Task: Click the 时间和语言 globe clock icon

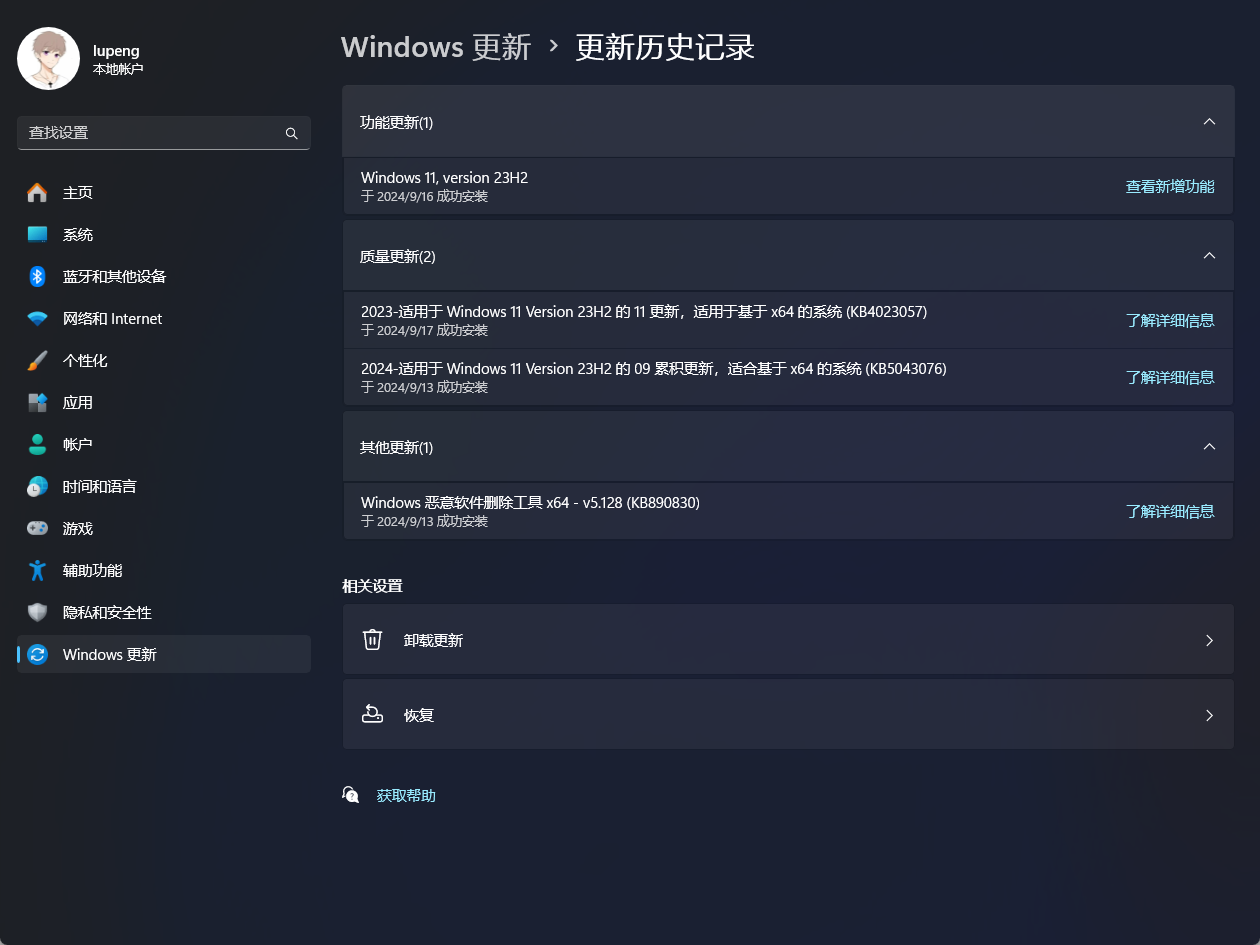Action: 37,486
